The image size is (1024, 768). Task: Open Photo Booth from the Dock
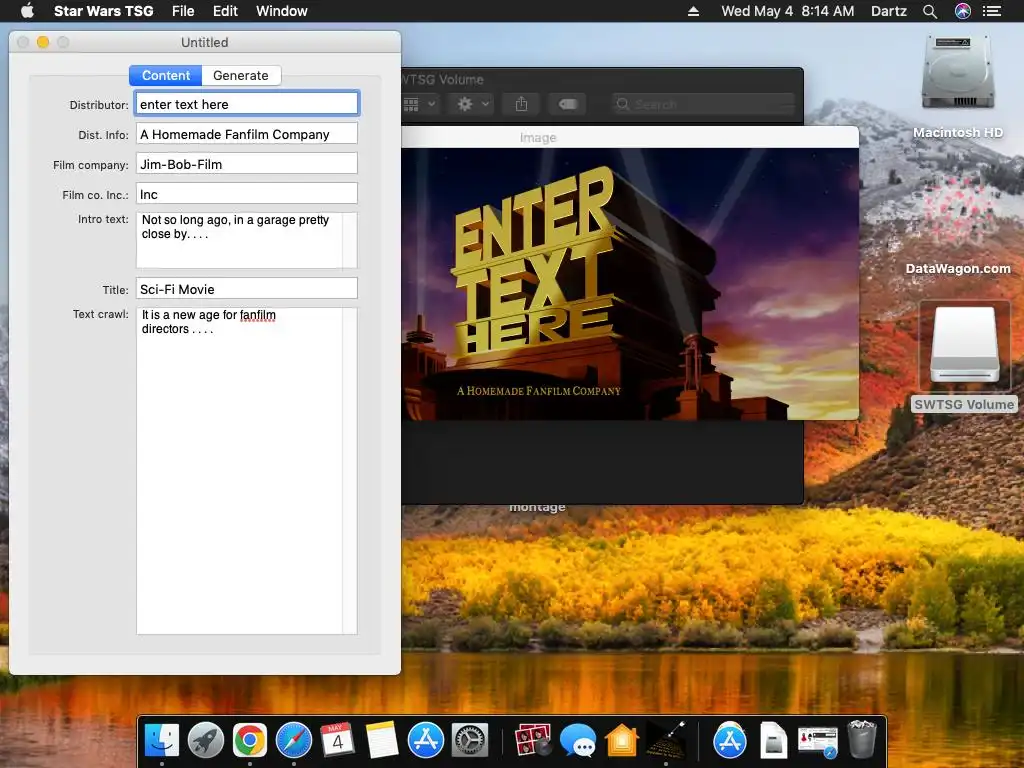533,740
